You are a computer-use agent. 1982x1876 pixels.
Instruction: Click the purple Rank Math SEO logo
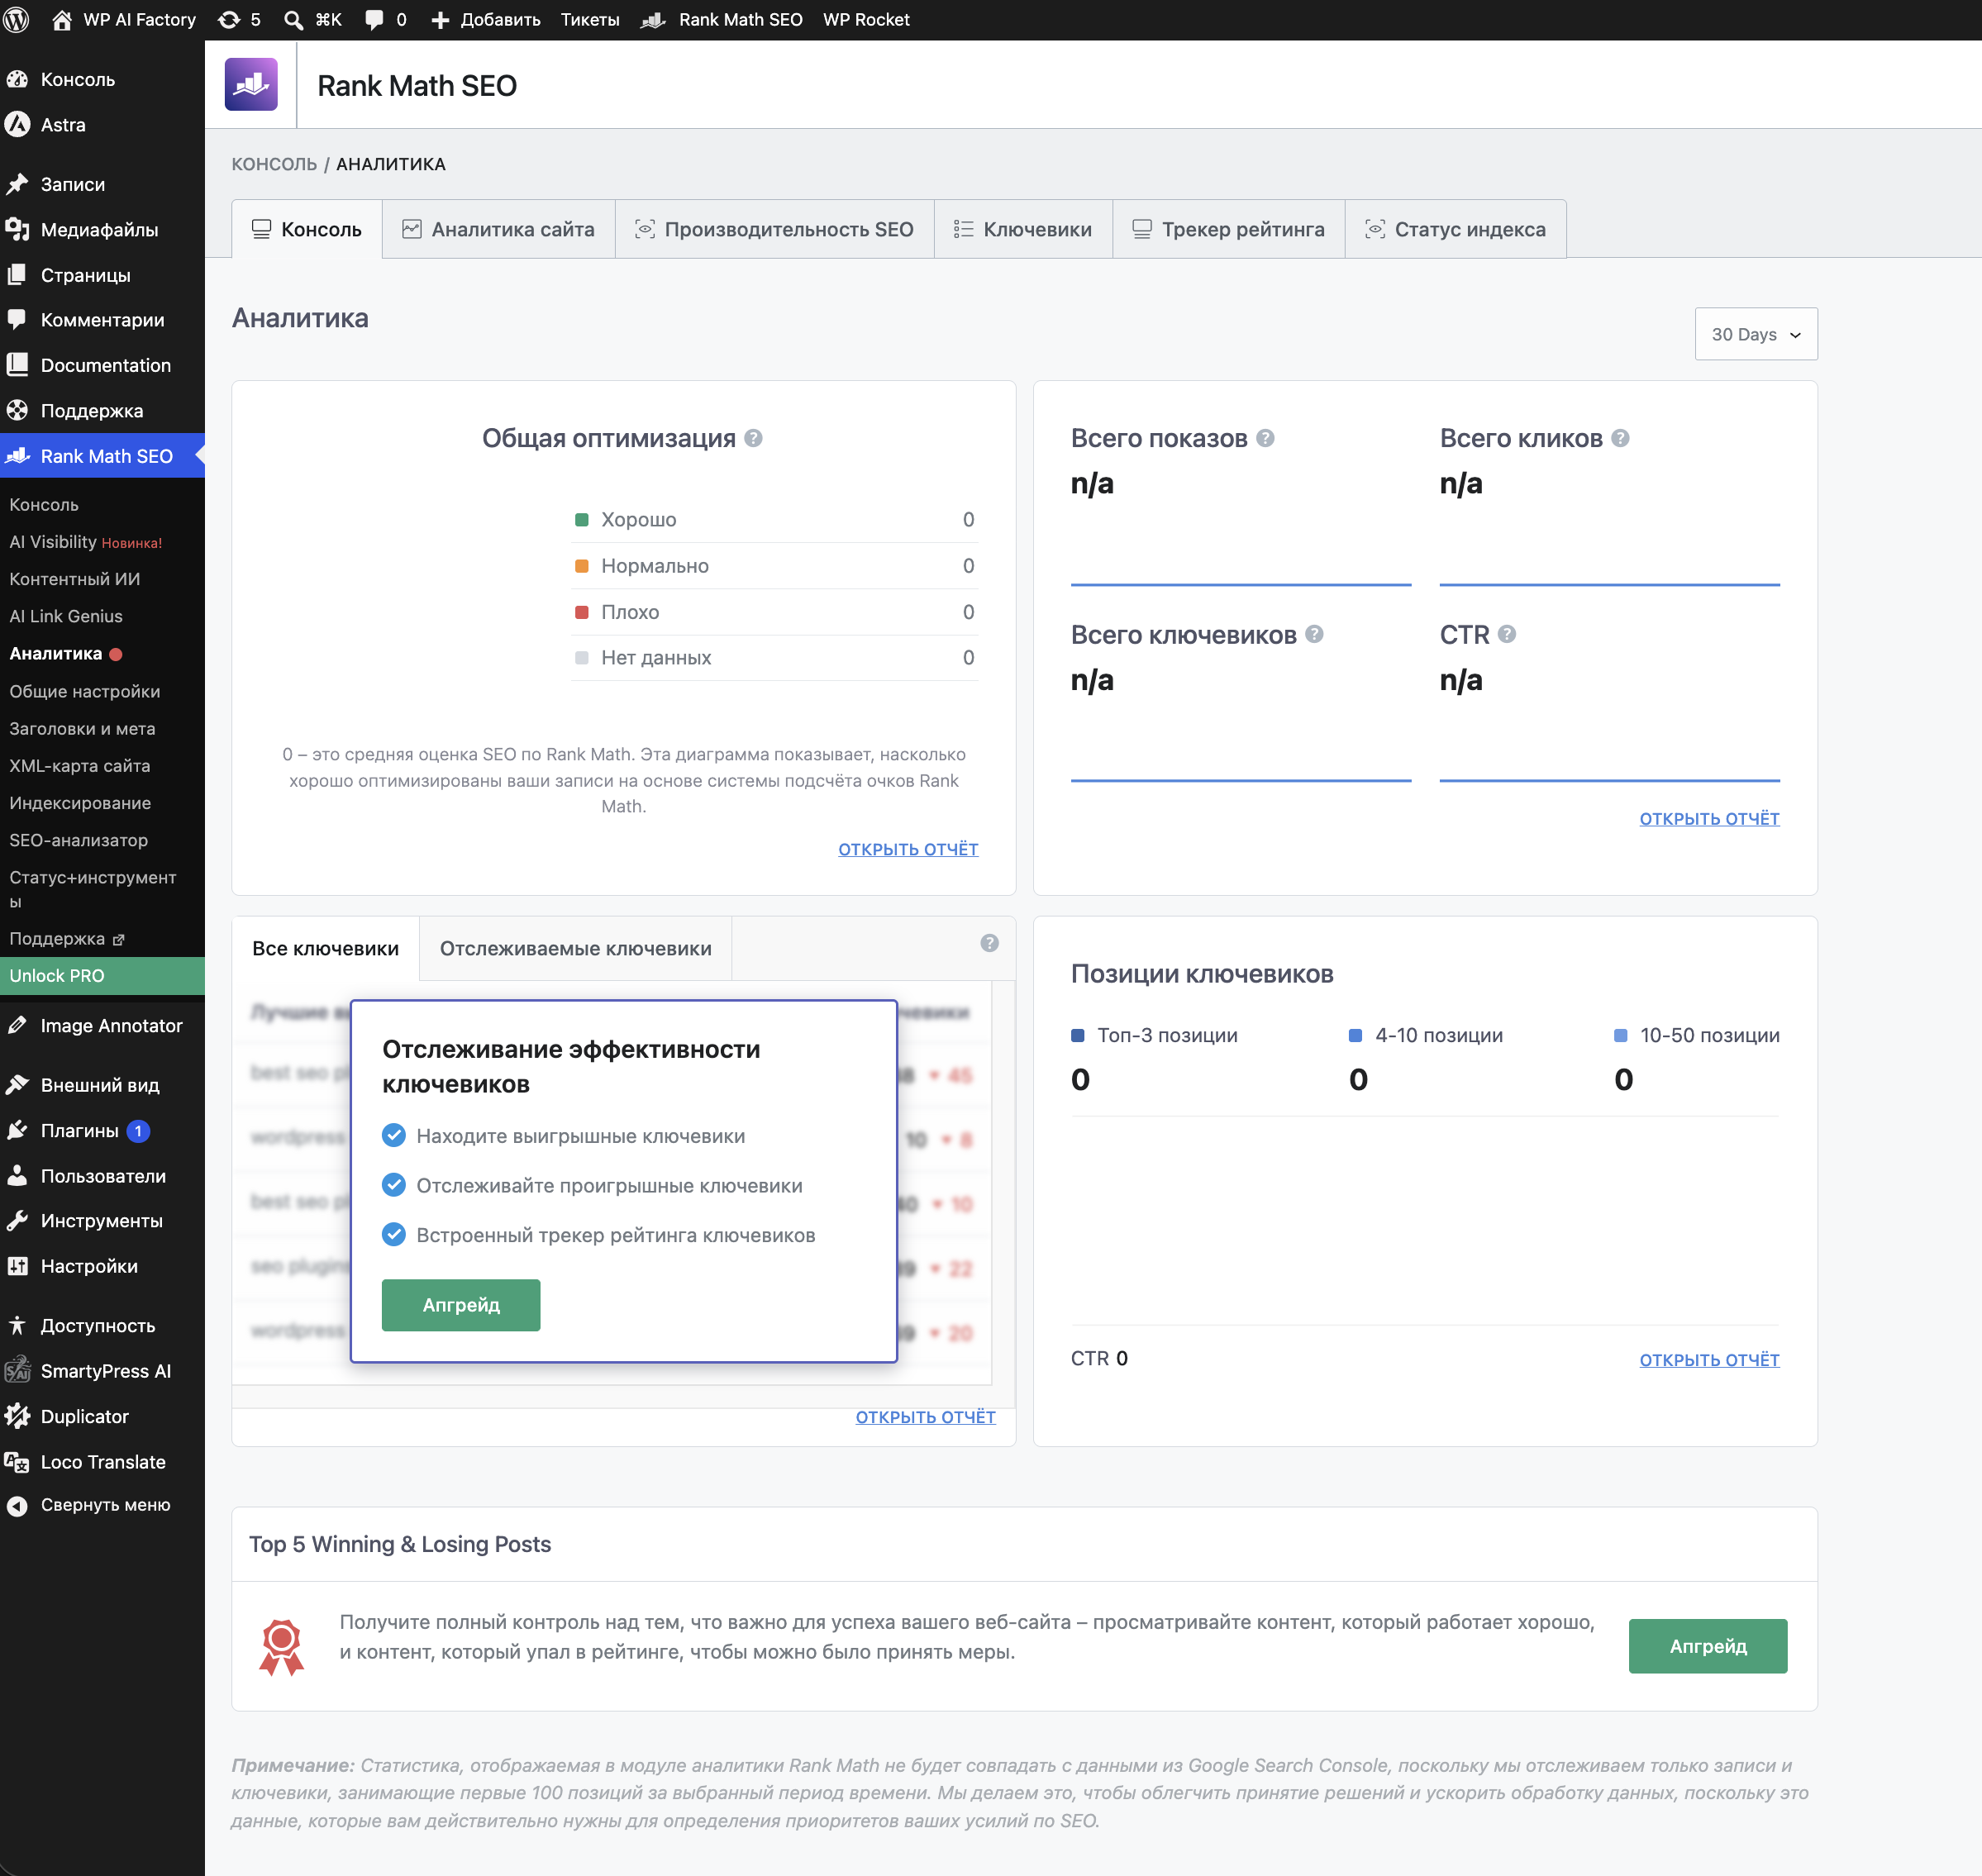click(251, 85)
